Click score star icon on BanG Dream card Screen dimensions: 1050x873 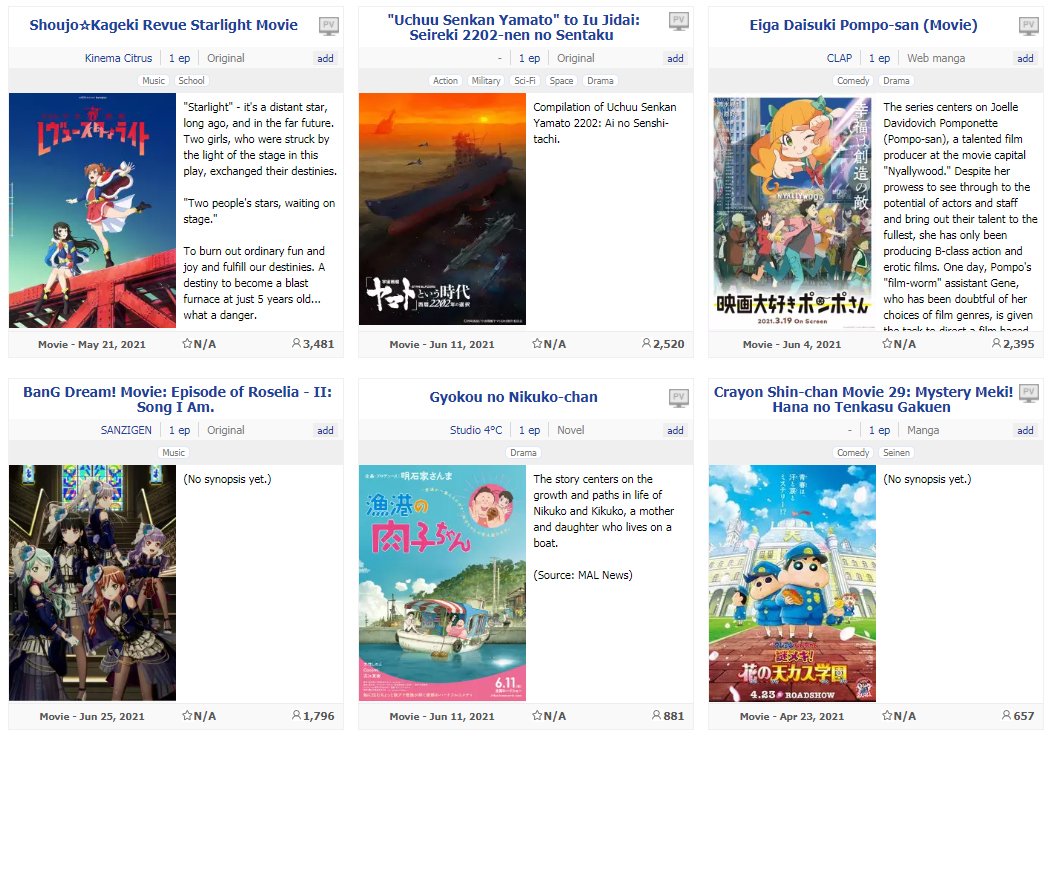pos(187,716)
